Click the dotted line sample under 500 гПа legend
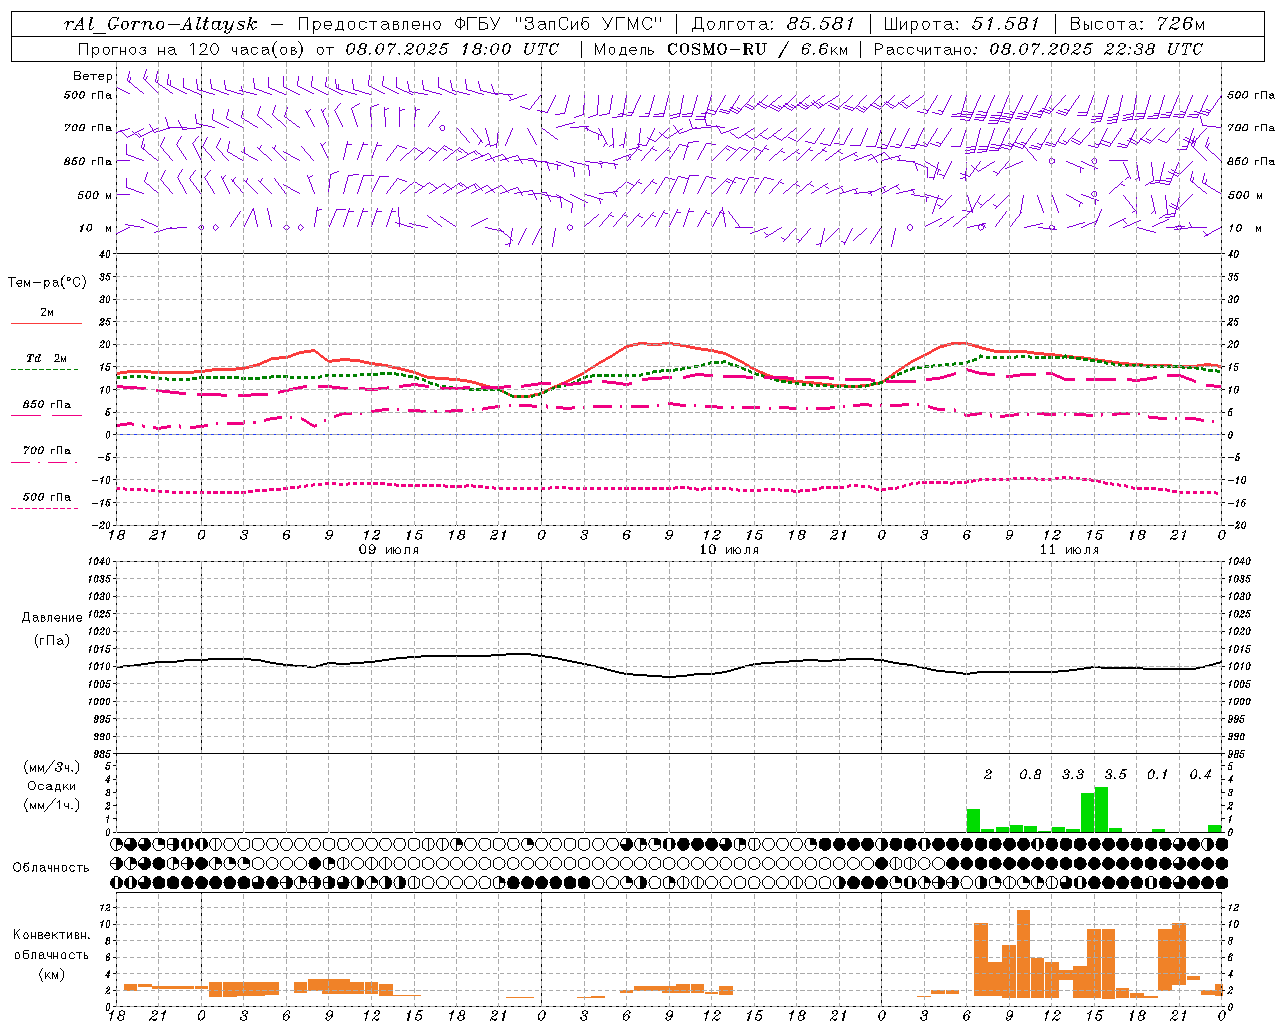 click(45, 508)
